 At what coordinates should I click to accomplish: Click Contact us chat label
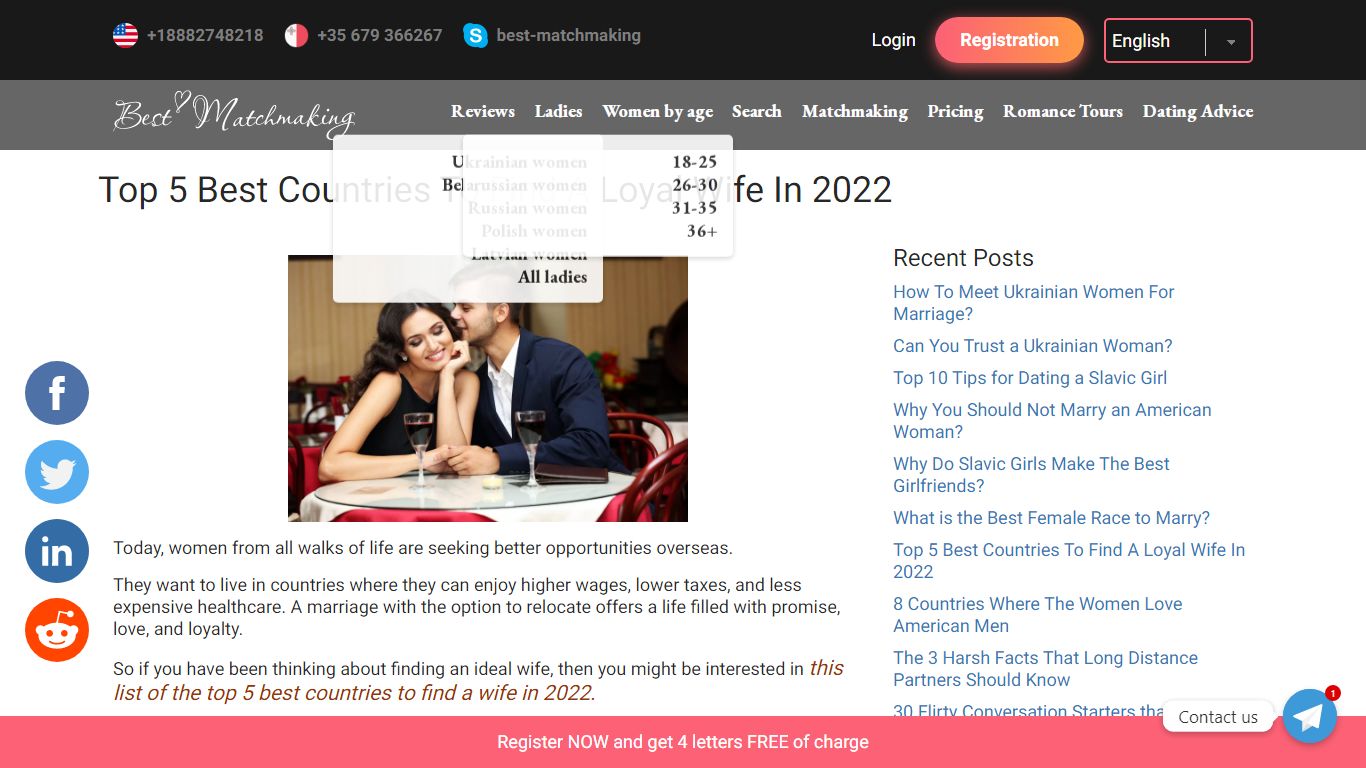click(x=1218, y=717)
